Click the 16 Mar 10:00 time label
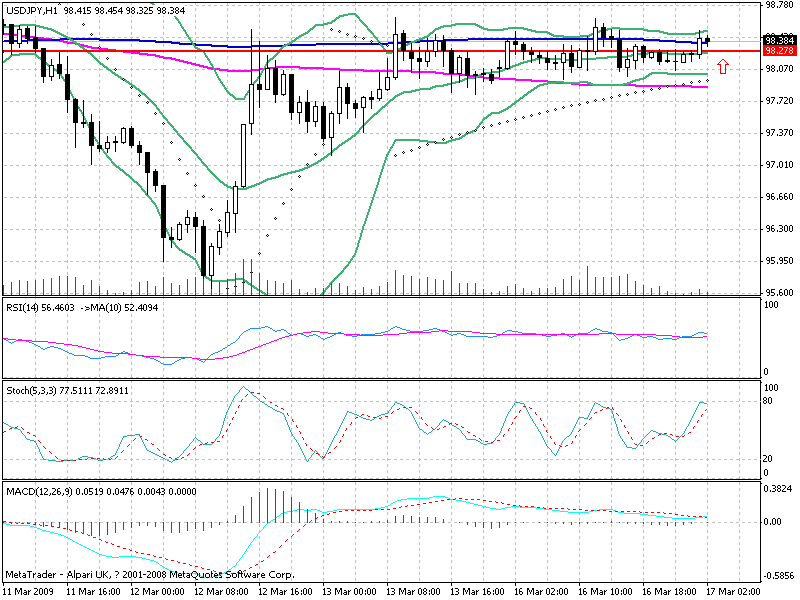Viewport: 800px width, 600px height. tap(606, 591)
